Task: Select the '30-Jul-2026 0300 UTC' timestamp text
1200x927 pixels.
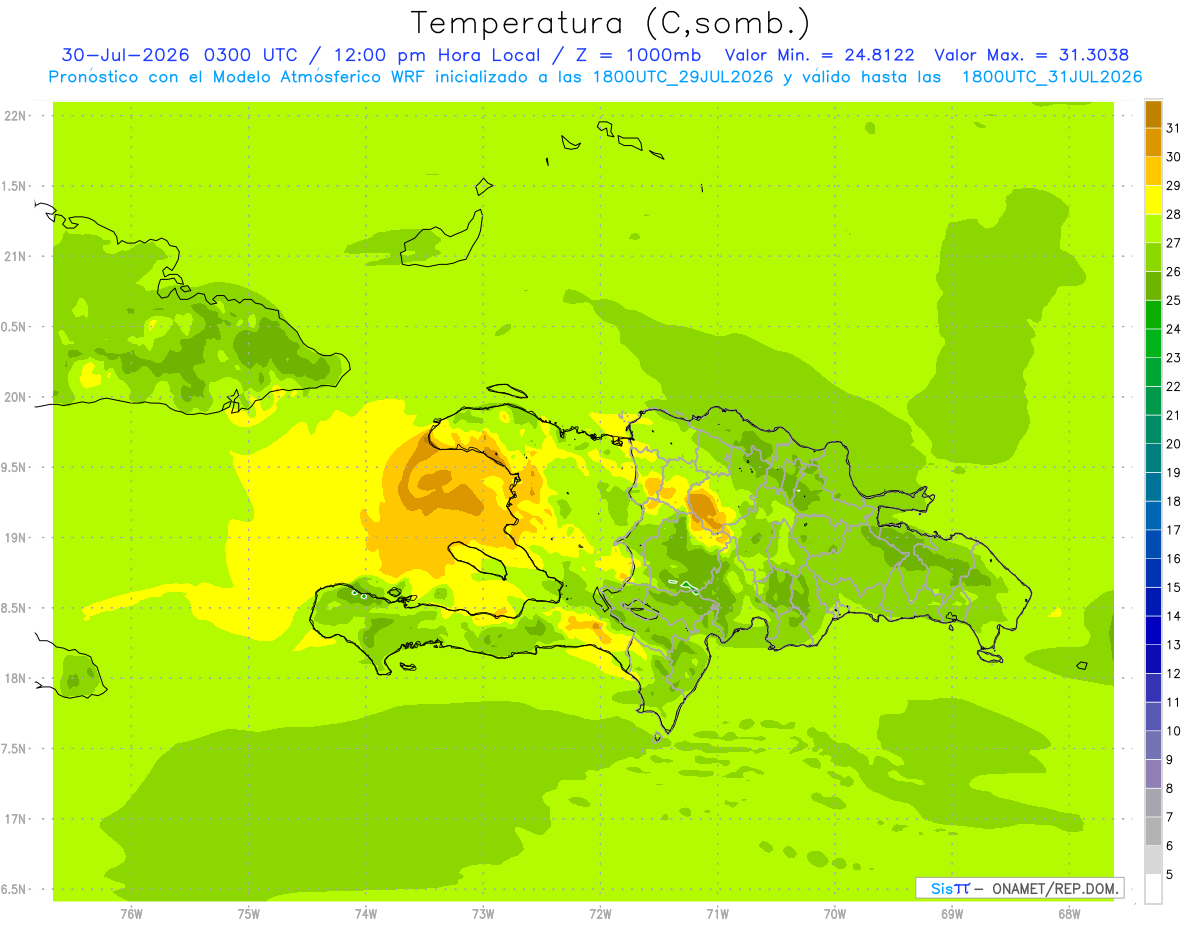Action: click(x=179, y=55)
